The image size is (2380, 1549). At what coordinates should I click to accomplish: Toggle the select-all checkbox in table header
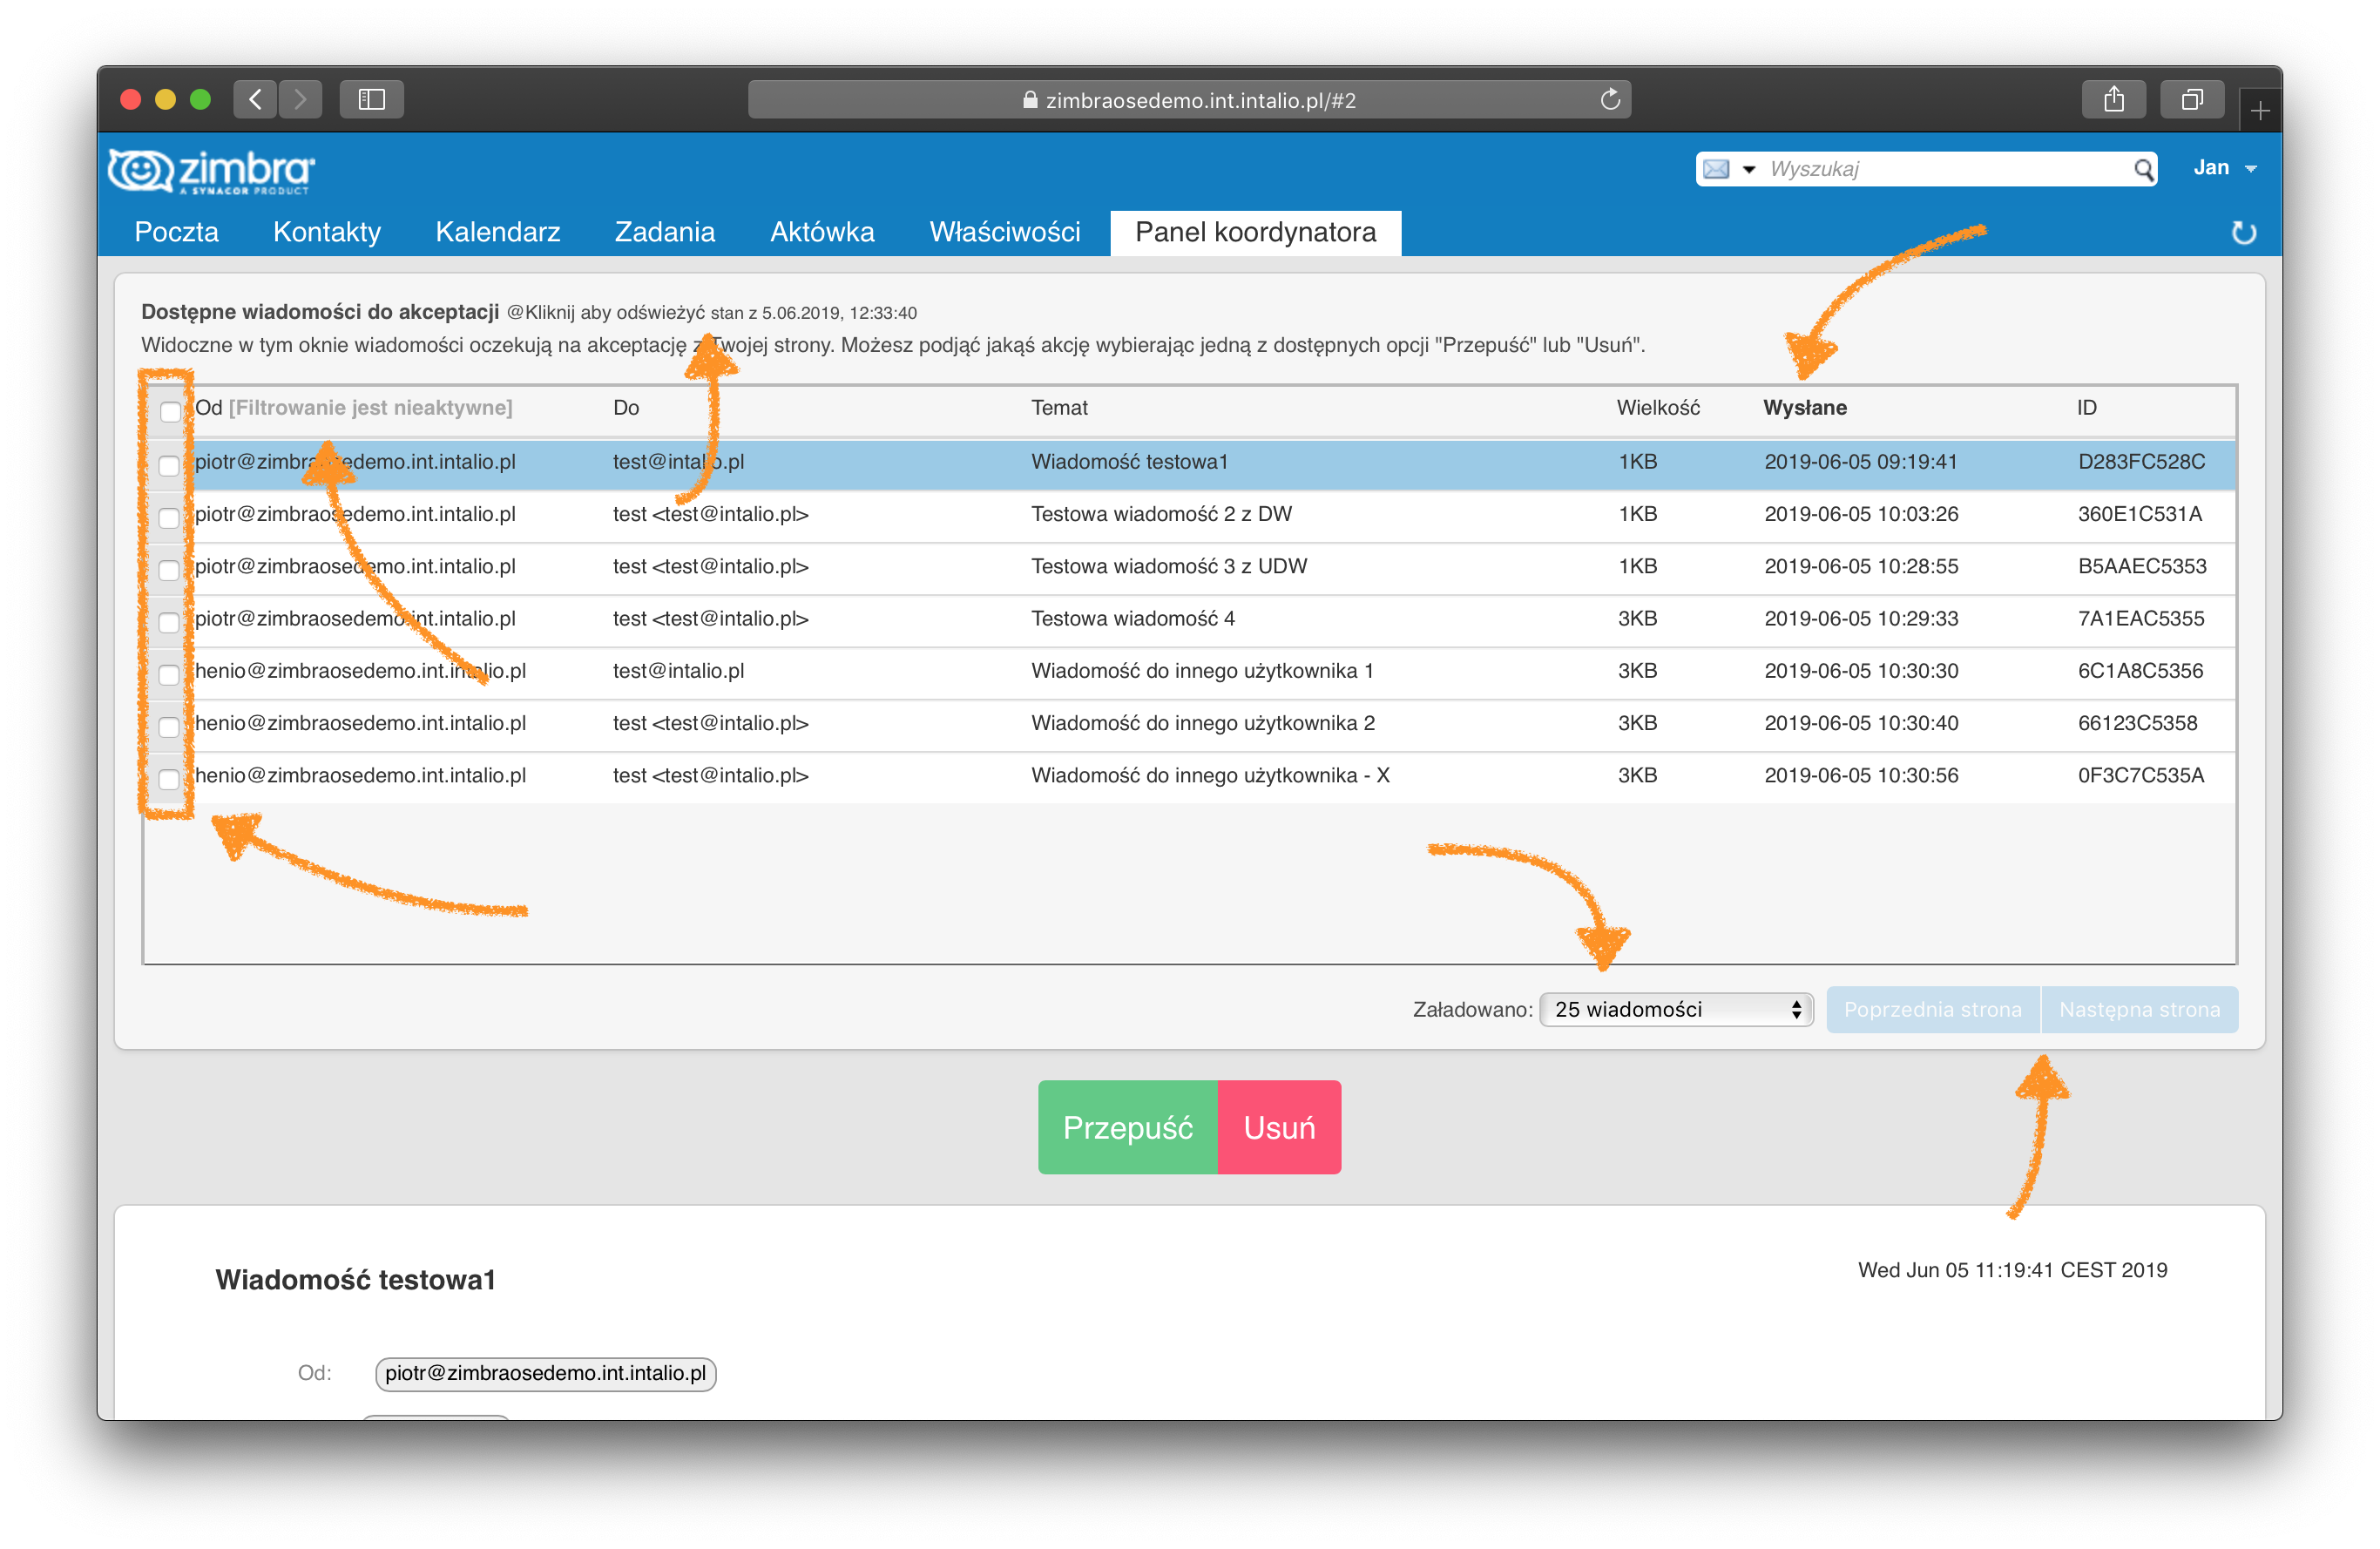(x=170, y=411)
